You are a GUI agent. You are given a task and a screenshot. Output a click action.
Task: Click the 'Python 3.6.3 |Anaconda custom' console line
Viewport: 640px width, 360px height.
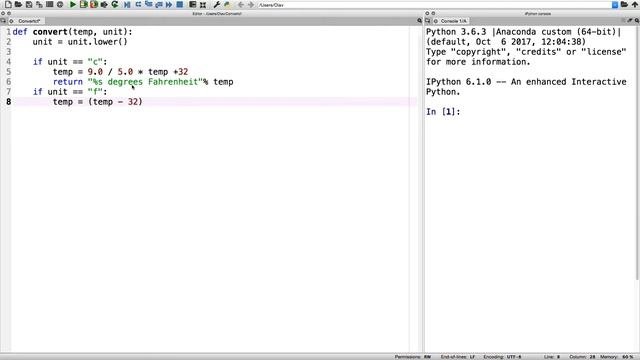point(523,32)
